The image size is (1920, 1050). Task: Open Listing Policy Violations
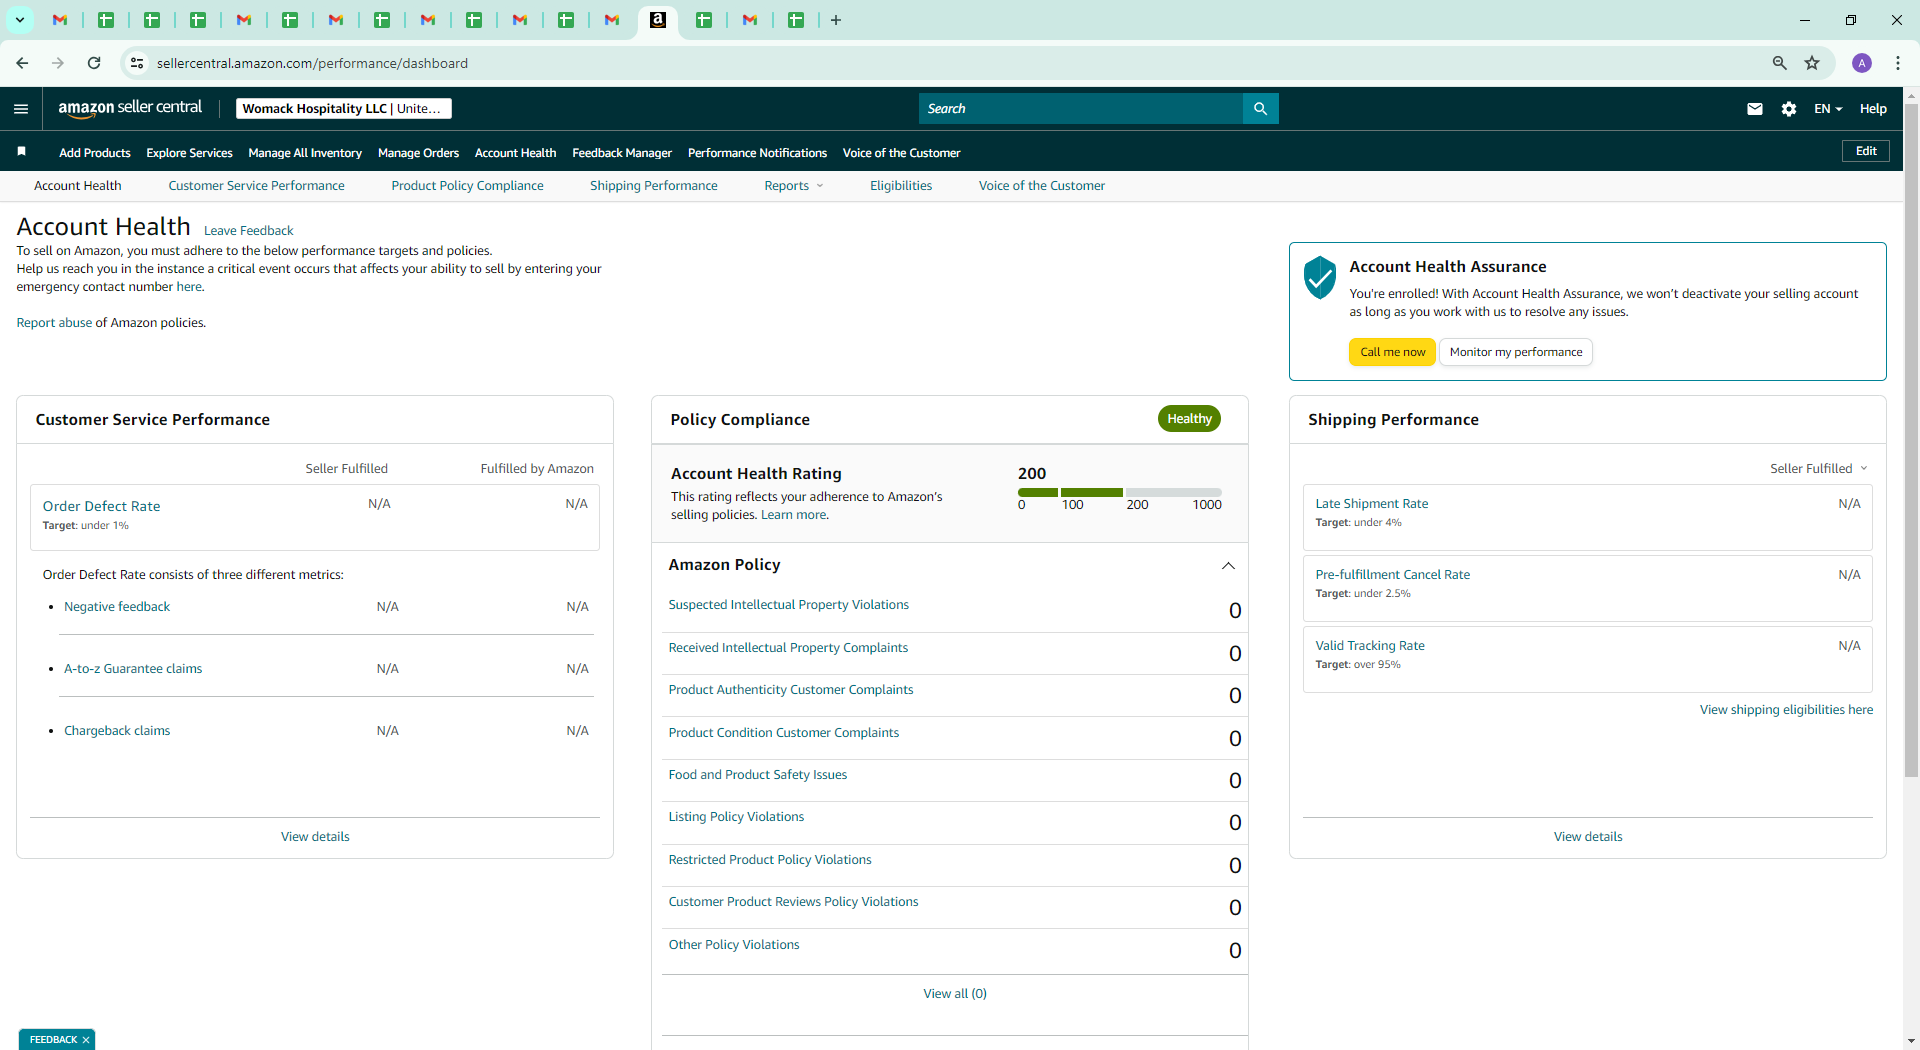tap(736, 817)
